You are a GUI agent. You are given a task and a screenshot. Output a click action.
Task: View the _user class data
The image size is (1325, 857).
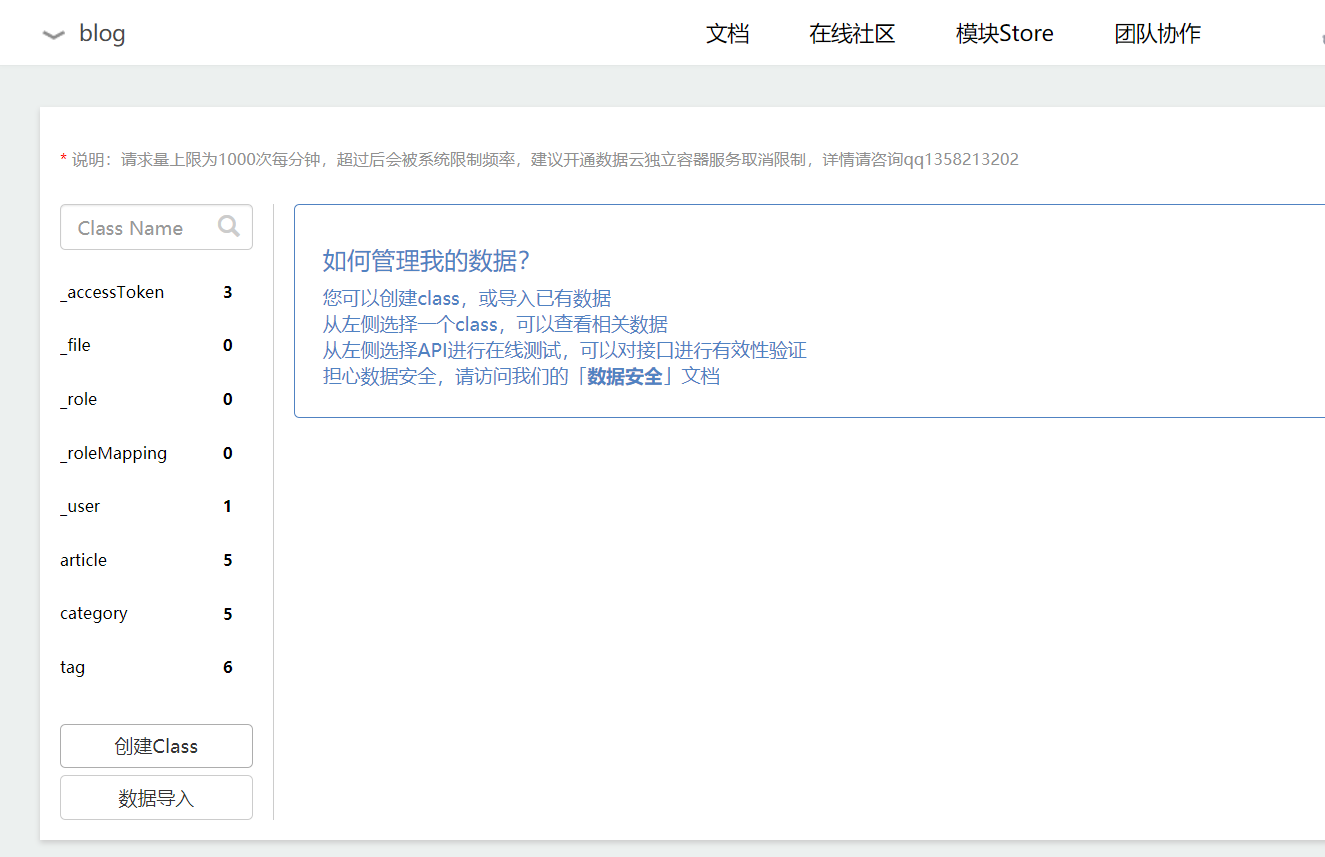[80, 506]
